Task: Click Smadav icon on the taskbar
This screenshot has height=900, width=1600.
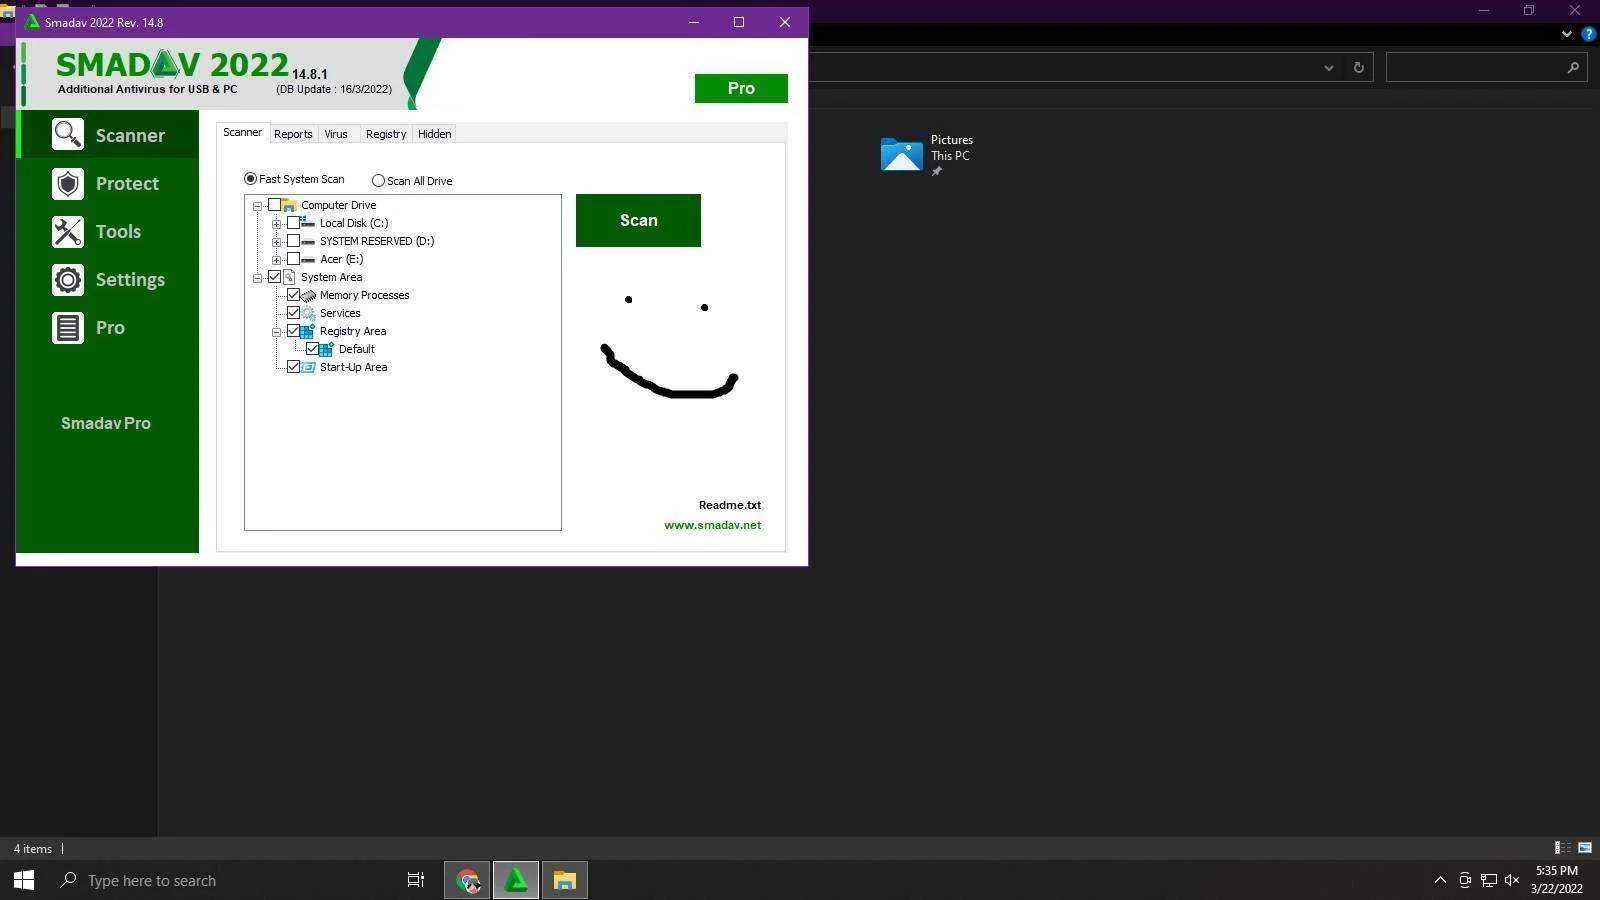Action: pos(516,880)
